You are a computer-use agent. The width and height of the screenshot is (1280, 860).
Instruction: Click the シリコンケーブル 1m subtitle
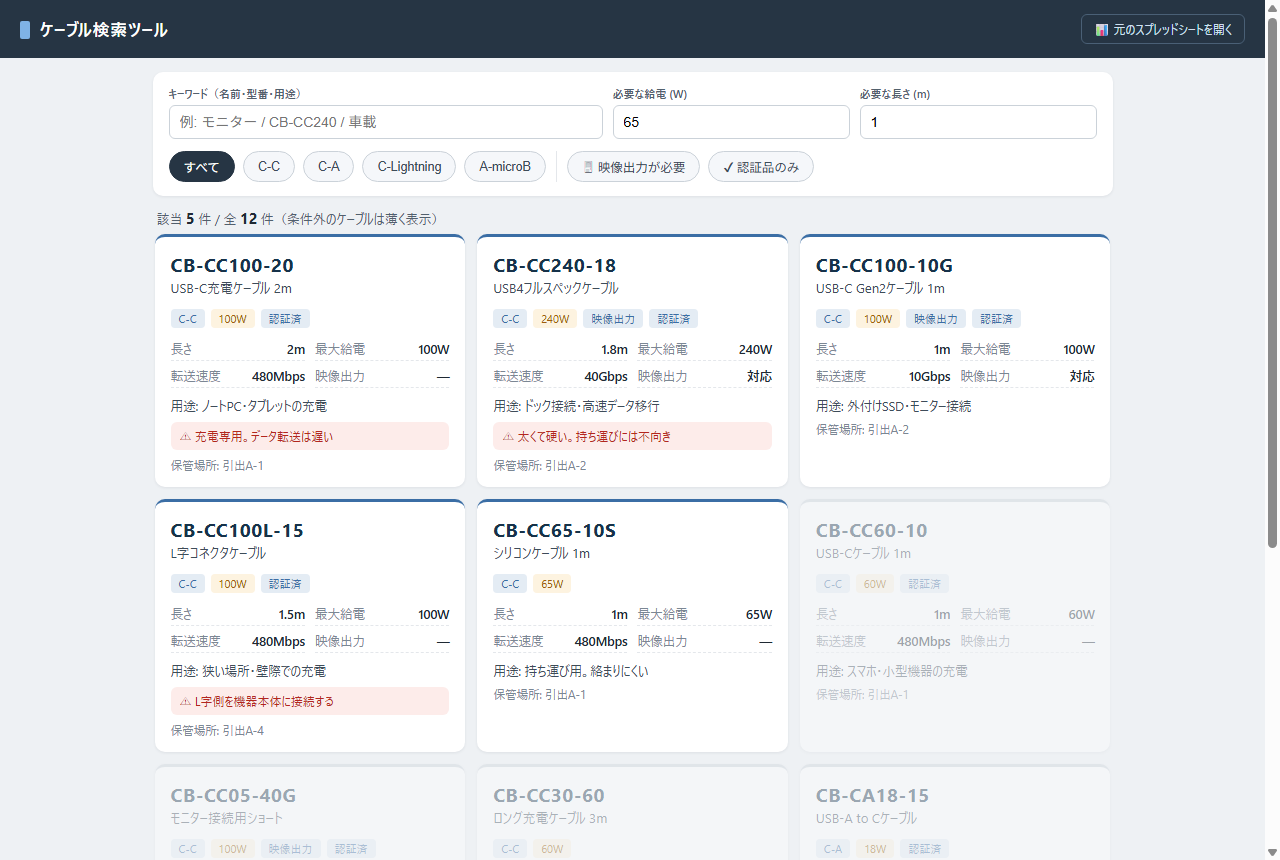point(541,553)
